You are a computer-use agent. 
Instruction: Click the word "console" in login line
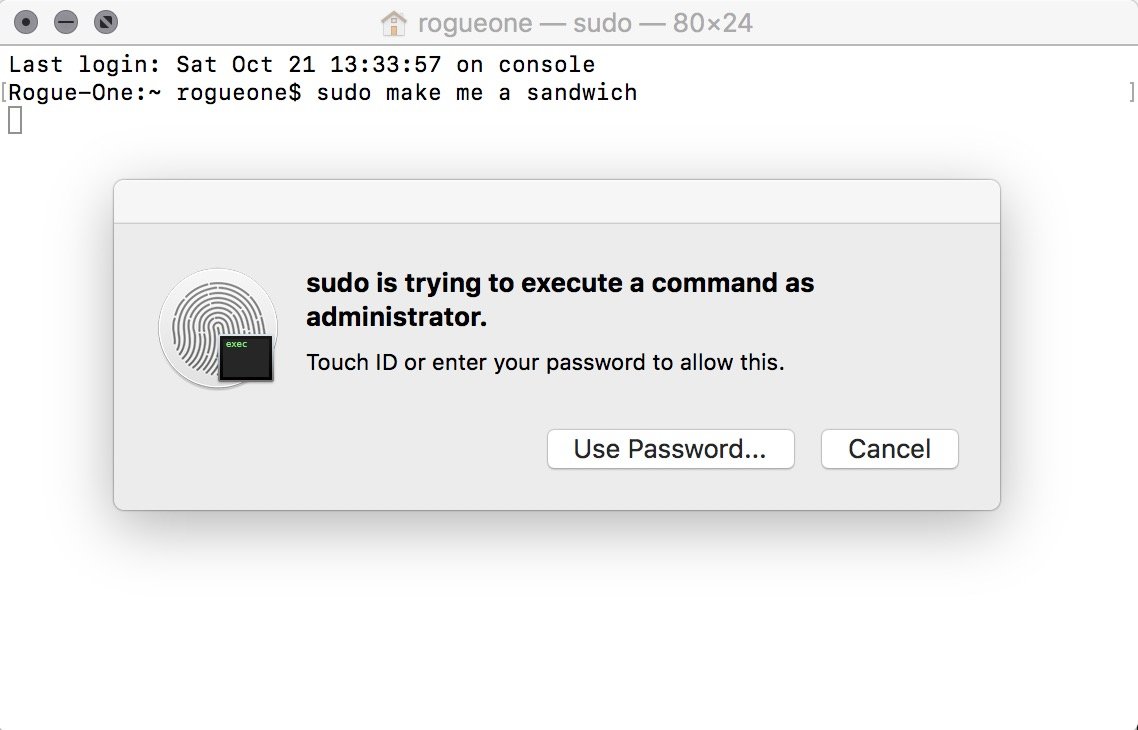tap(547, 65)
